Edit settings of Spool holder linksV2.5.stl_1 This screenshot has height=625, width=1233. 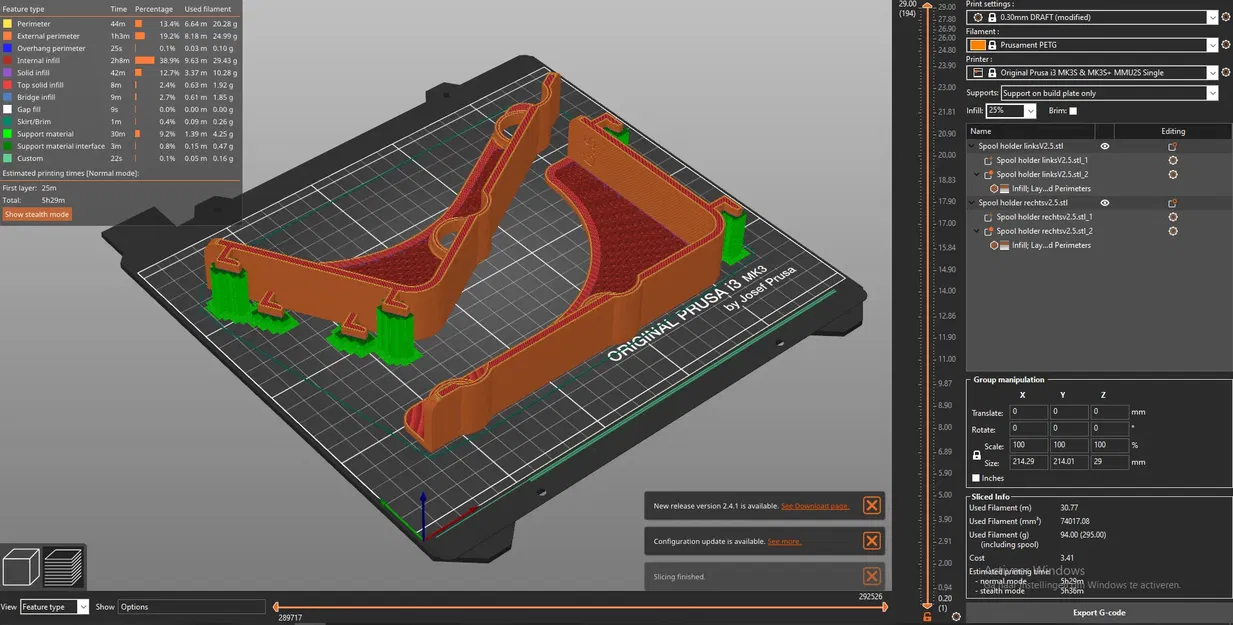pyautogui.click(x=1173, y=160)
